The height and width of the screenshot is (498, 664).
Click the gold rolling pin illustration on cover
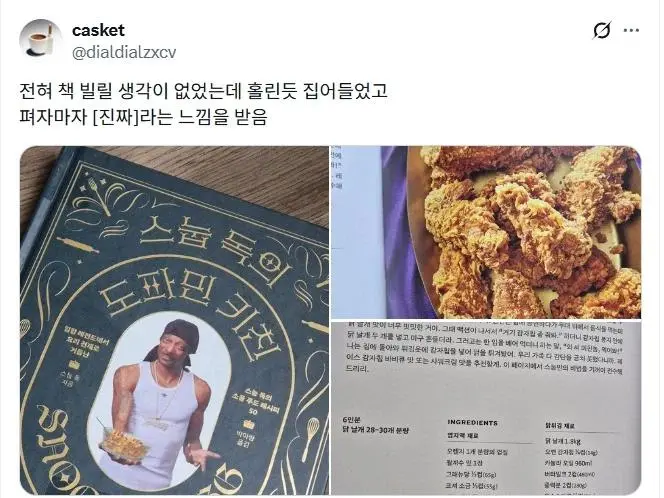tap(77, 244)
